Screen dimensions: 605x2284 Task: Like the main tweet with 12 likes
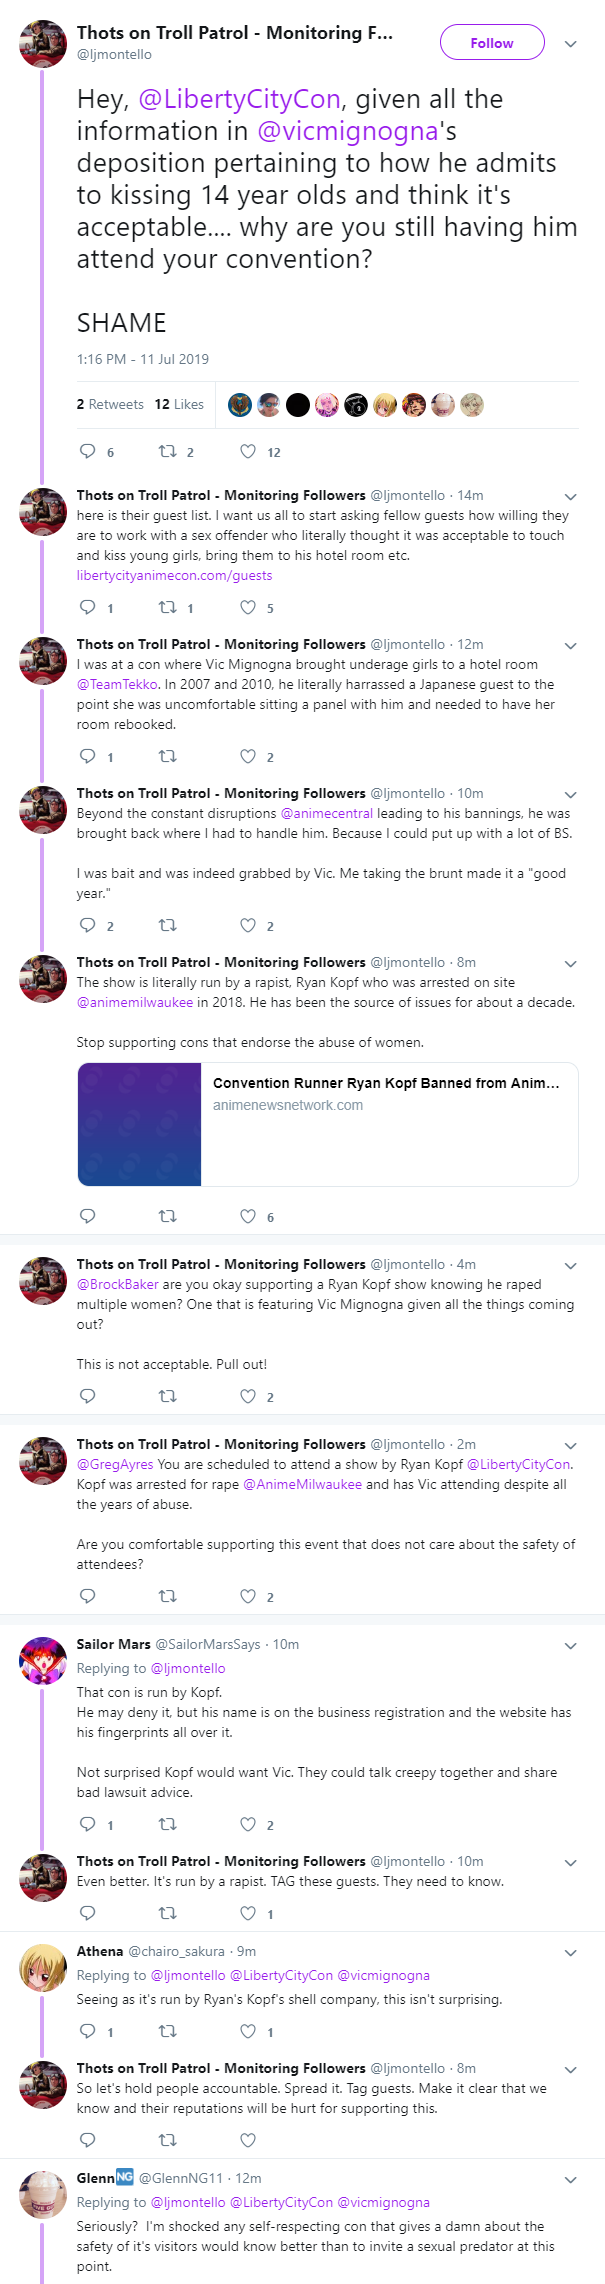coord(248,452)
